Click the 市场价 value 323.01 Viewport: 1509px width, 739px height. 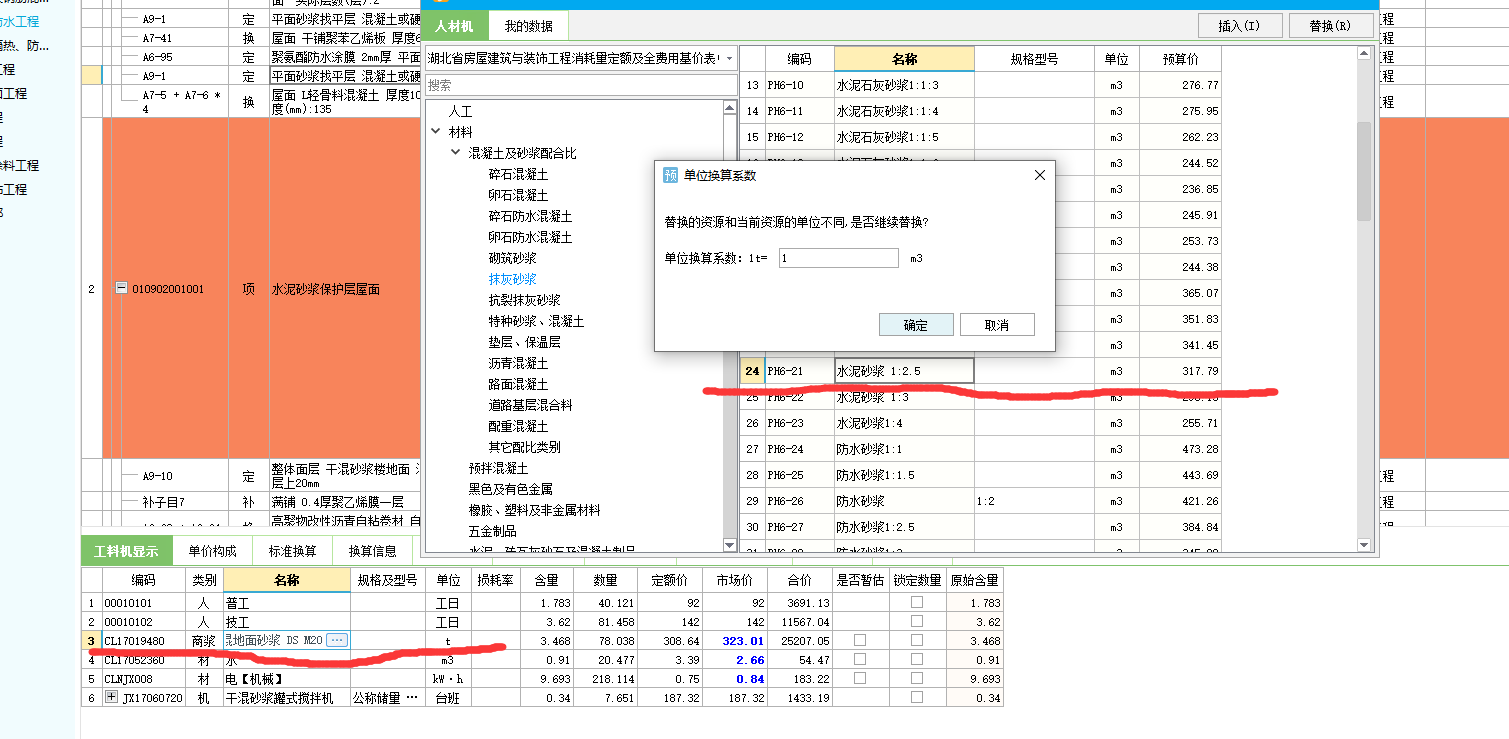click(x=743, y=641)
